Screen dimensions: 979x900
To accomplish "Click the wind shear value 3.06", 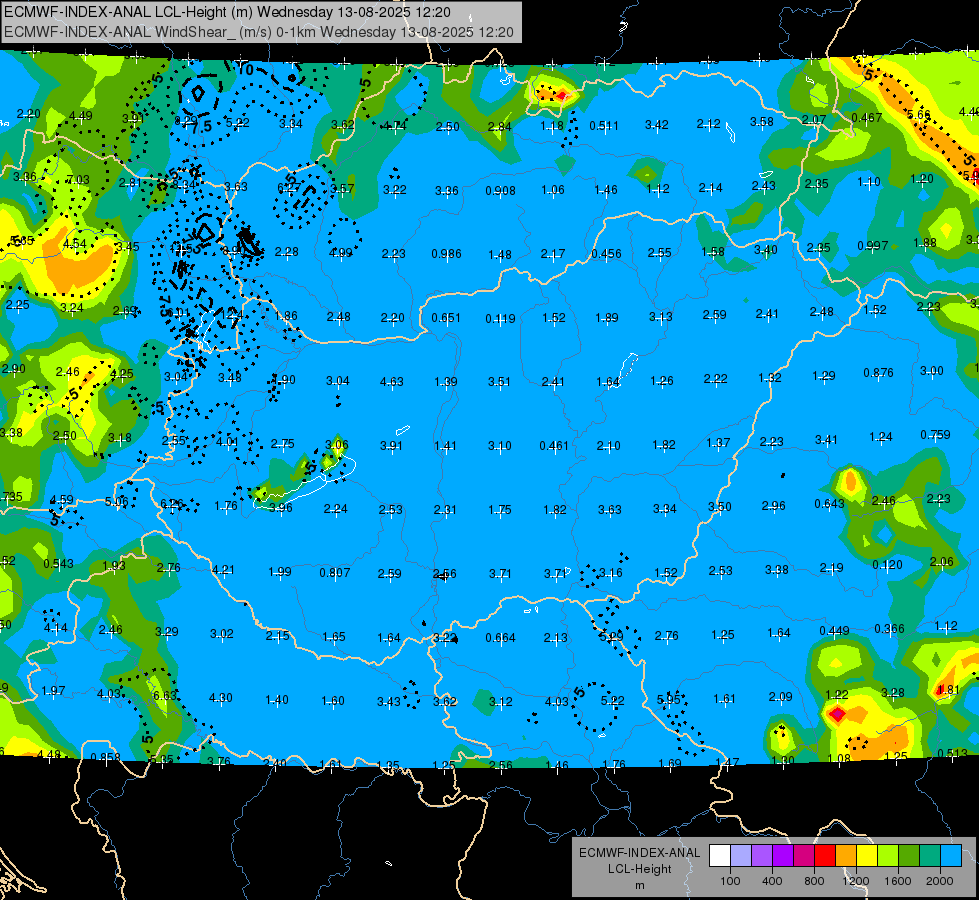I will [x=337, y=445].
